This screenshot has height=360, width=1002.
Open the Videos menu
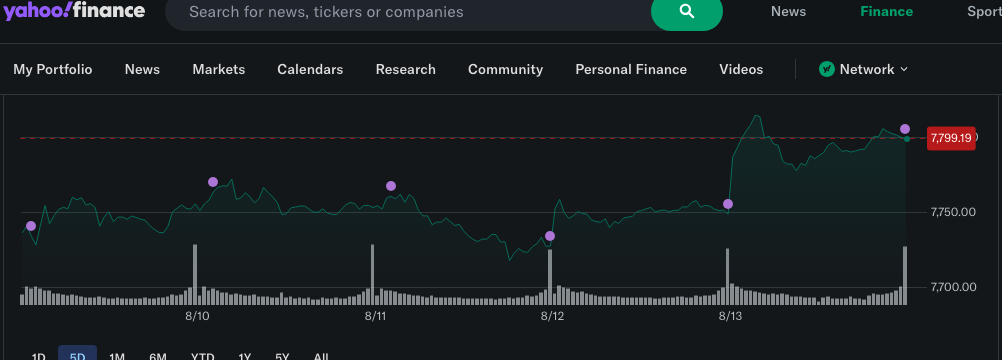pyautogui.click(x=741, y=69)
